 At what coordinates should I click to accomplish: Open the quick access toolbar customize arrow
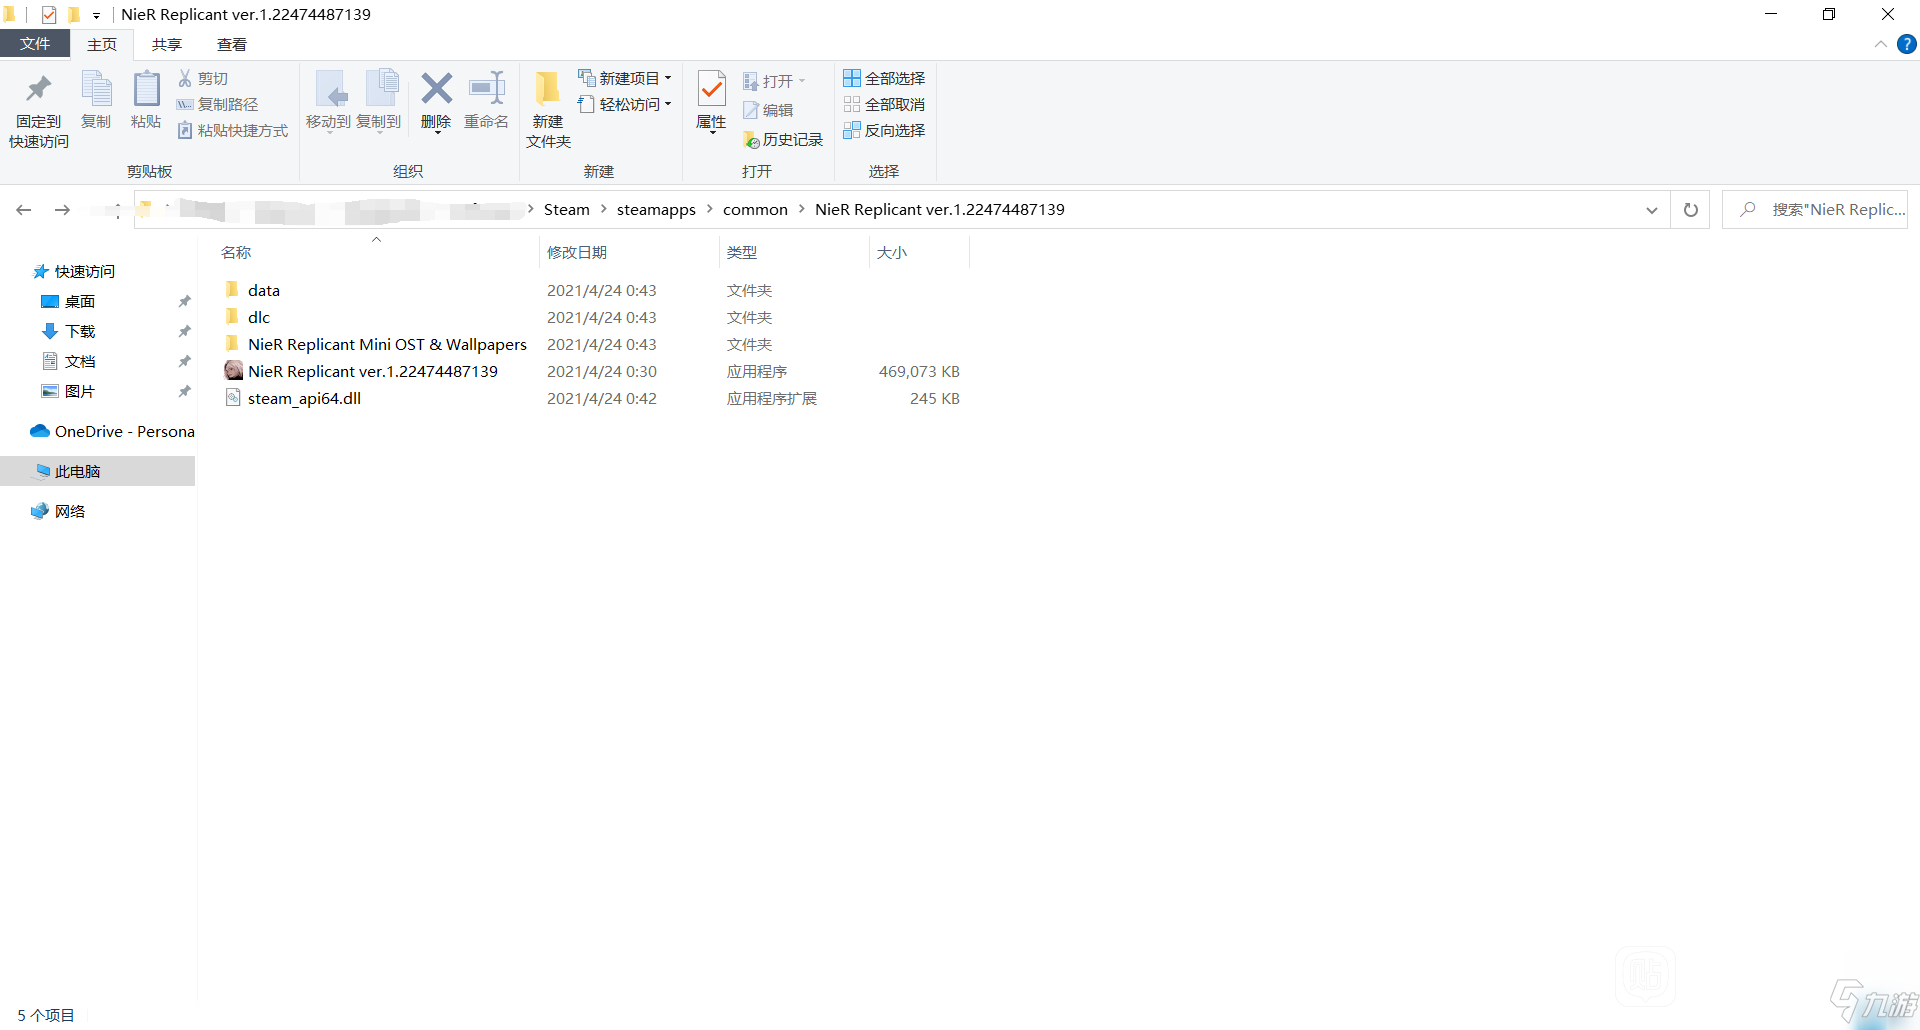96,15
